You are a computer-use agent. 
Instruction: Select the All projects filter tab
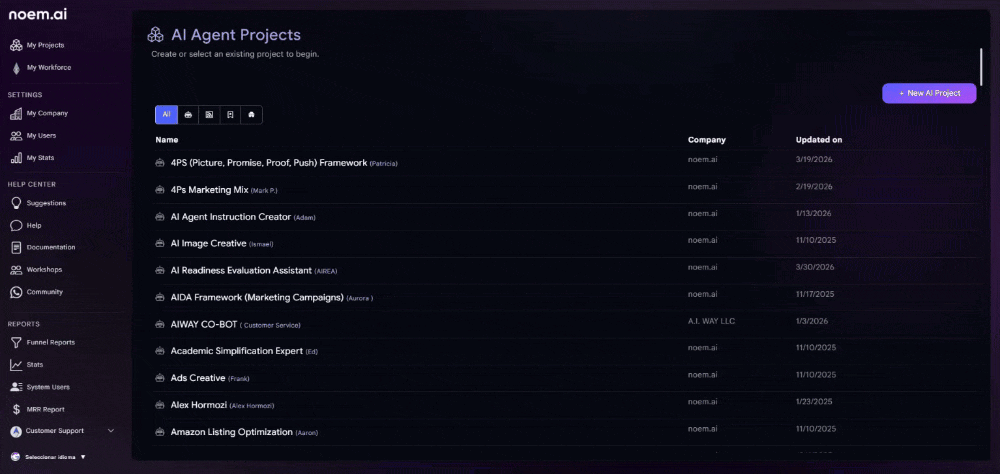pyautogui.click(x=166, y=115)
